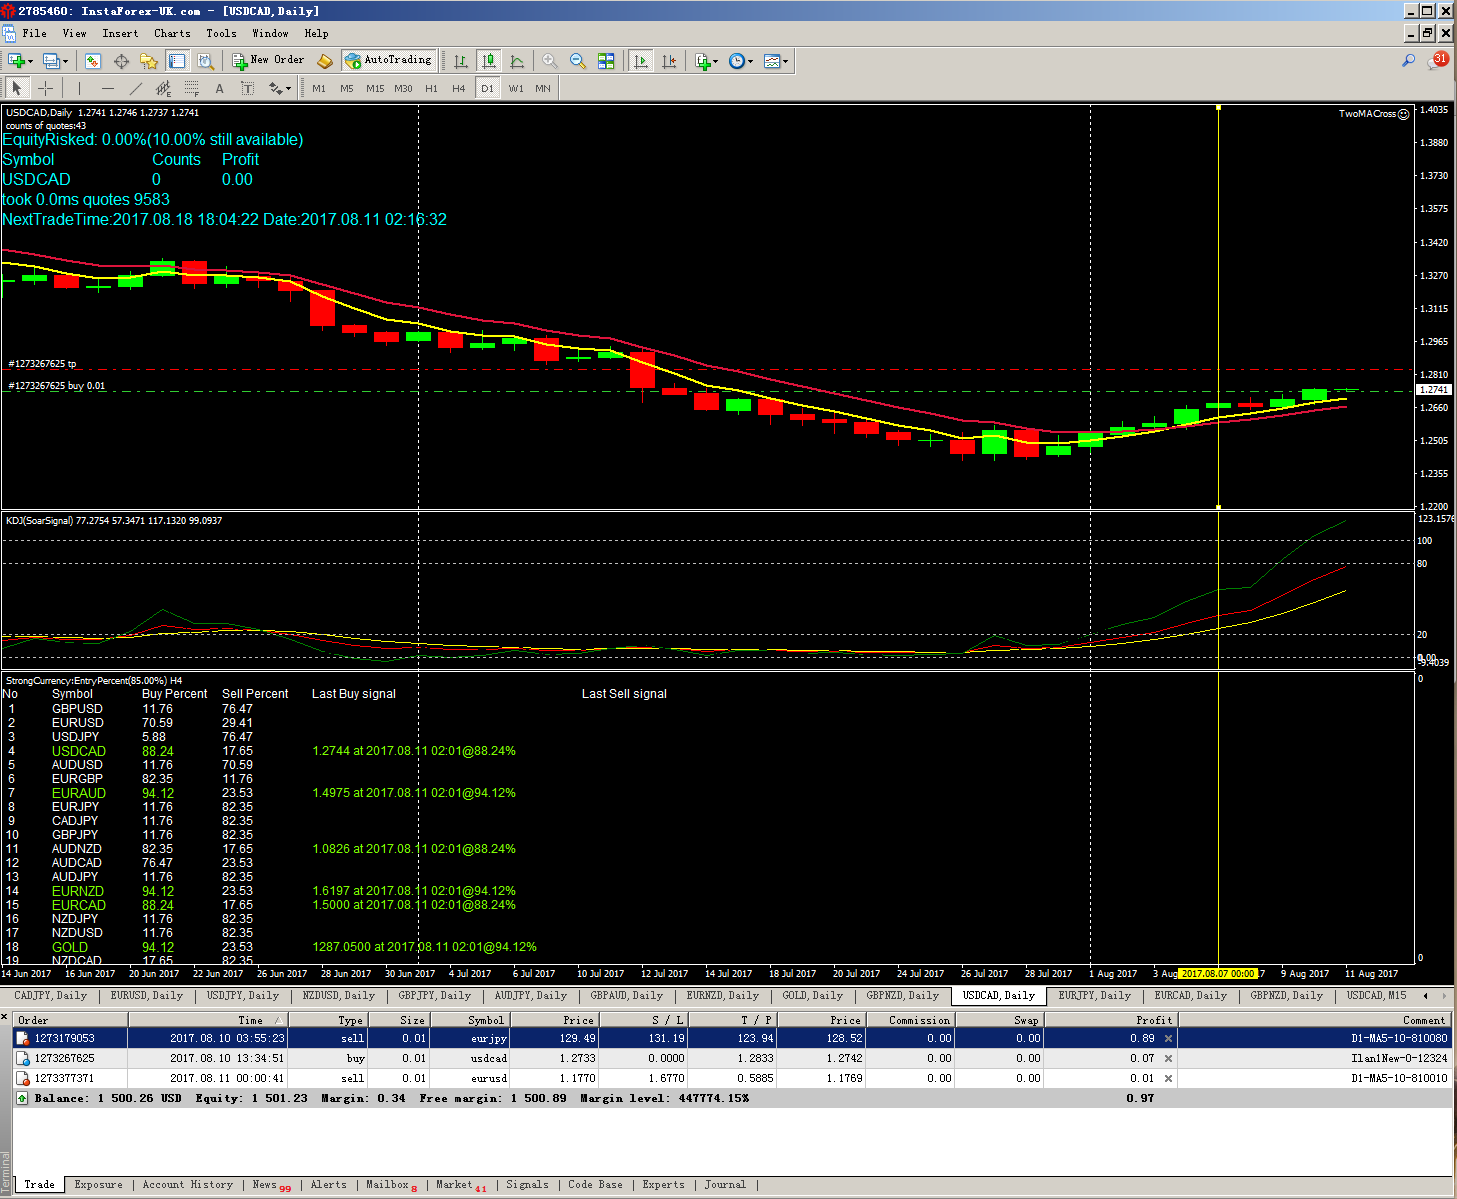Expand the Periods dropdown arrow
1457x1199 pixels.
(x=751, y=62)
